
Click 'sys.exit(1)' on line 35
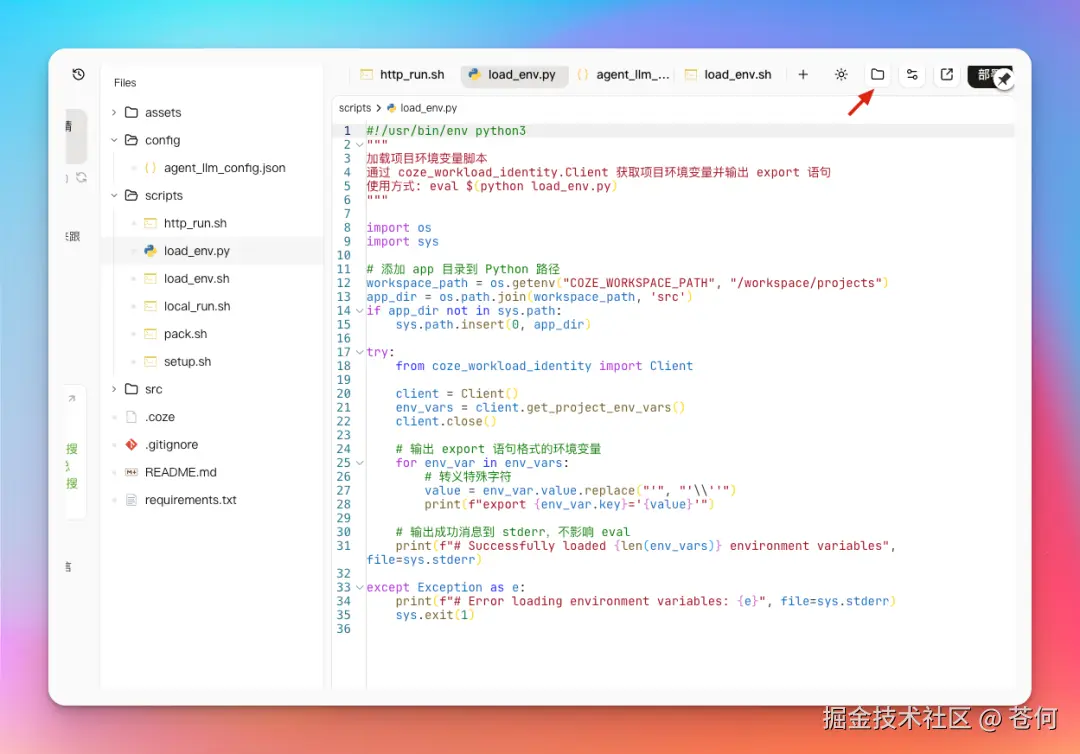point(435,615)
